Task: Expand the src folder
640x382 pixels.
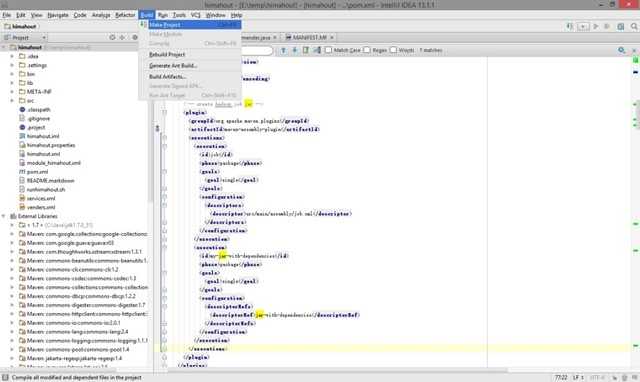Action: pos(12,101)
